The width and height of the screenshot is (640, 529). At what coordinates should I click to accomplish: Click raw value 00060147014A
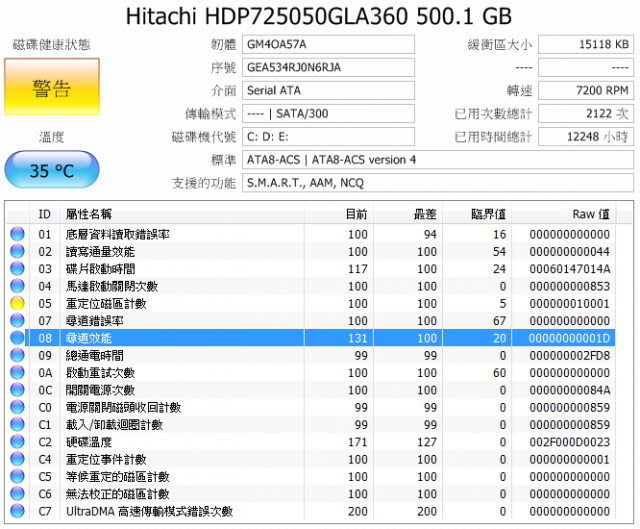[569, 269]
